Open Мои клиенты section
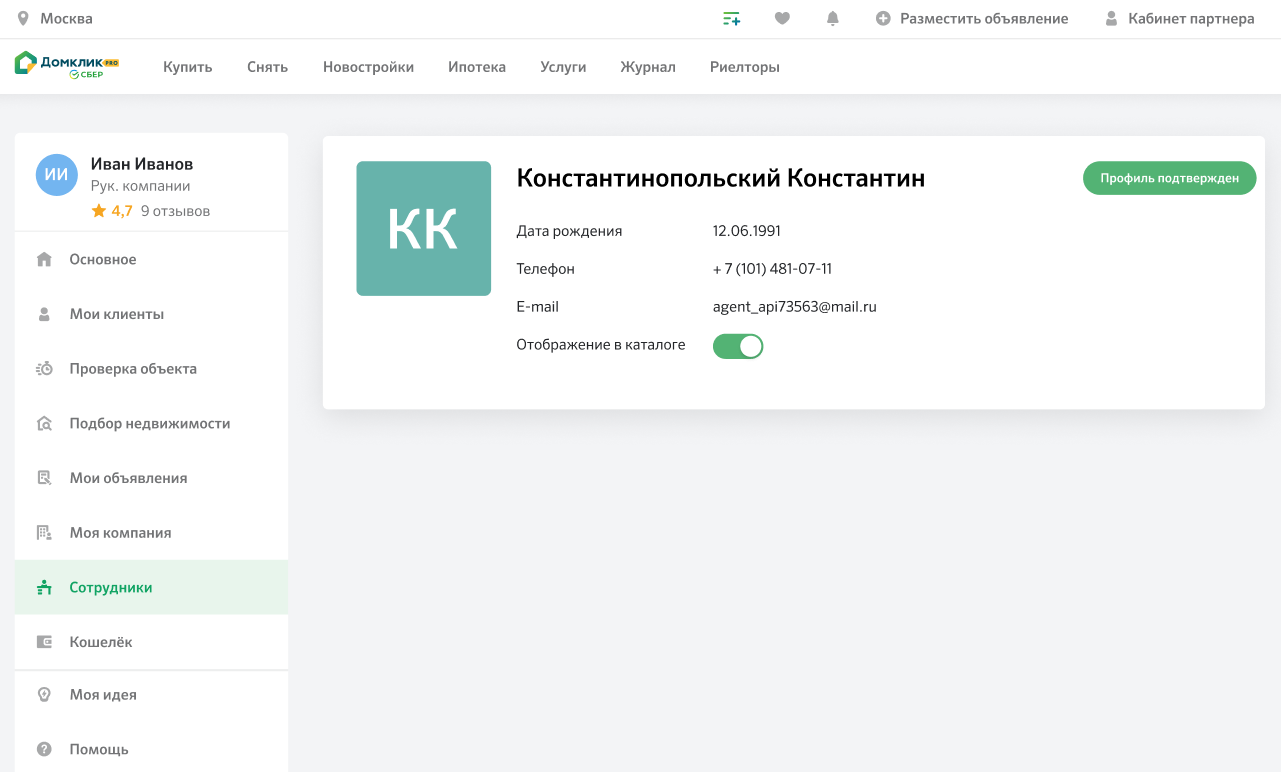 click(x=151, y=314)
